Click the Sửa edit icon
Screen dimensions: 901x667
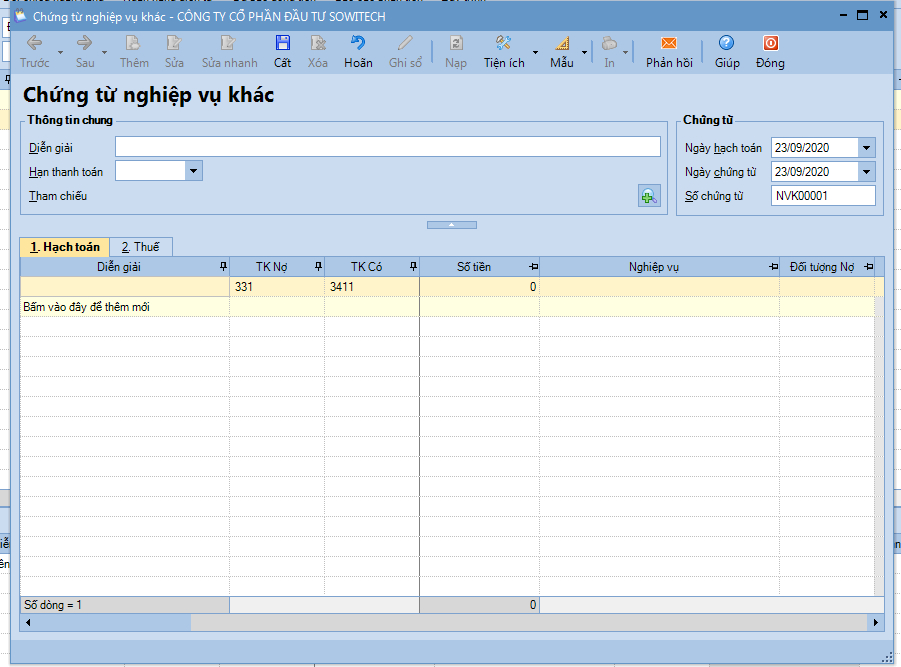click(174, 43)
